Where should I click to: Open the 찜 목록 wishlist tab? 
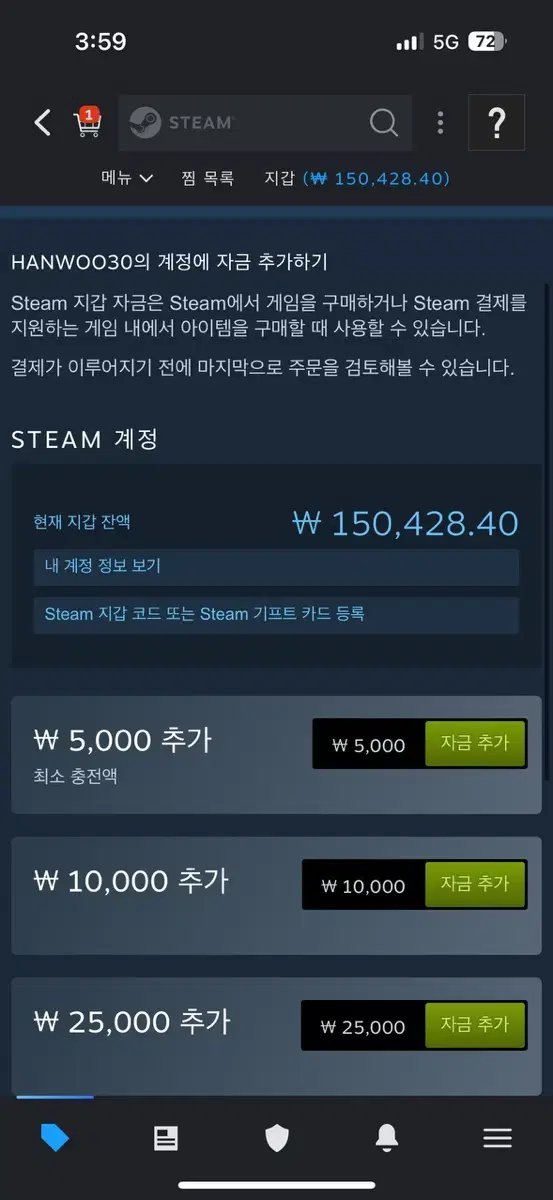208,178
